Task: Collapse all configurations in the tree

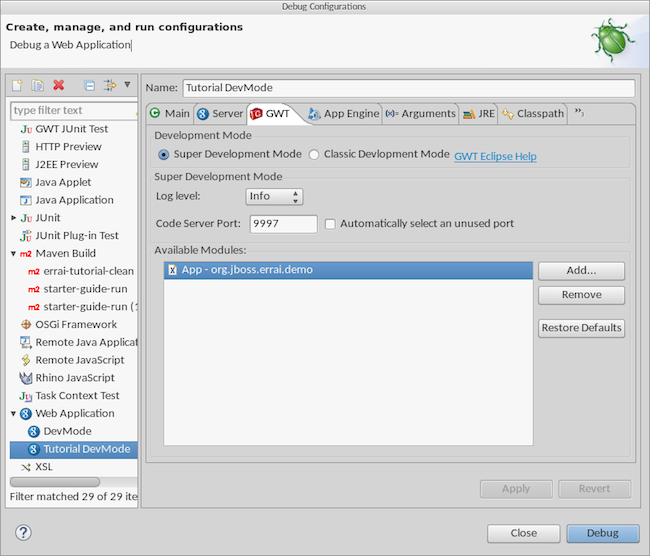Action: 89,85
